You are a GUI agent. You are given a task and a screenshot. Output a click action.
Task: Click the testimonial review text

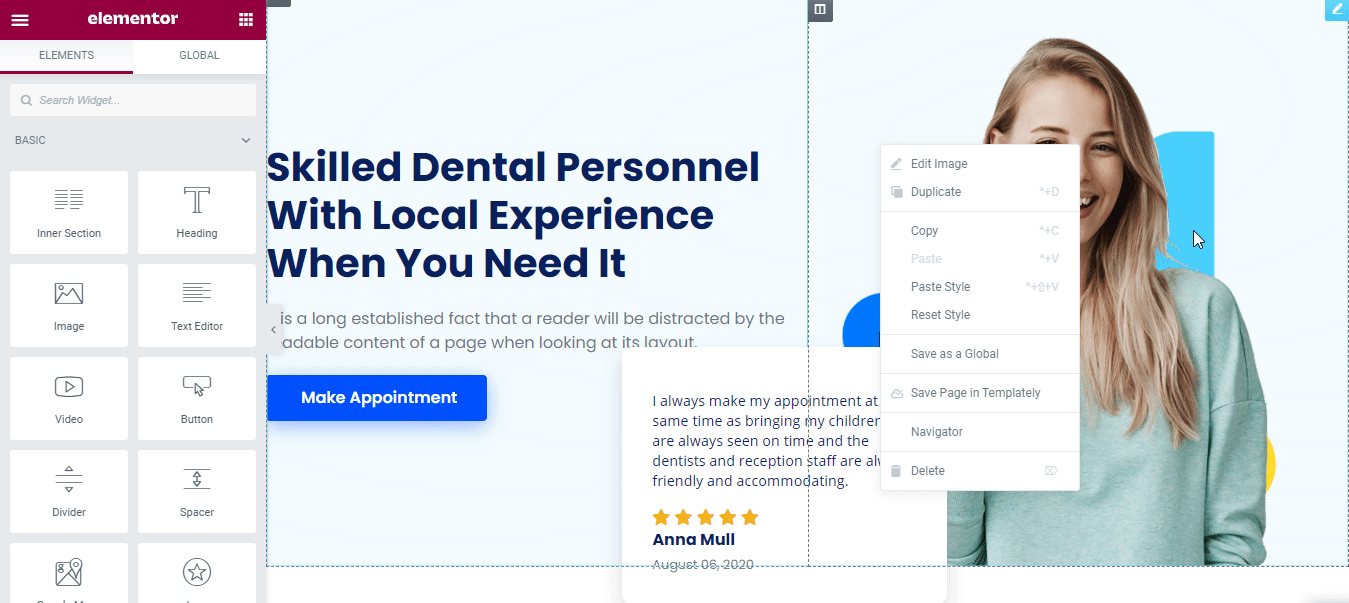coord(766,441)
